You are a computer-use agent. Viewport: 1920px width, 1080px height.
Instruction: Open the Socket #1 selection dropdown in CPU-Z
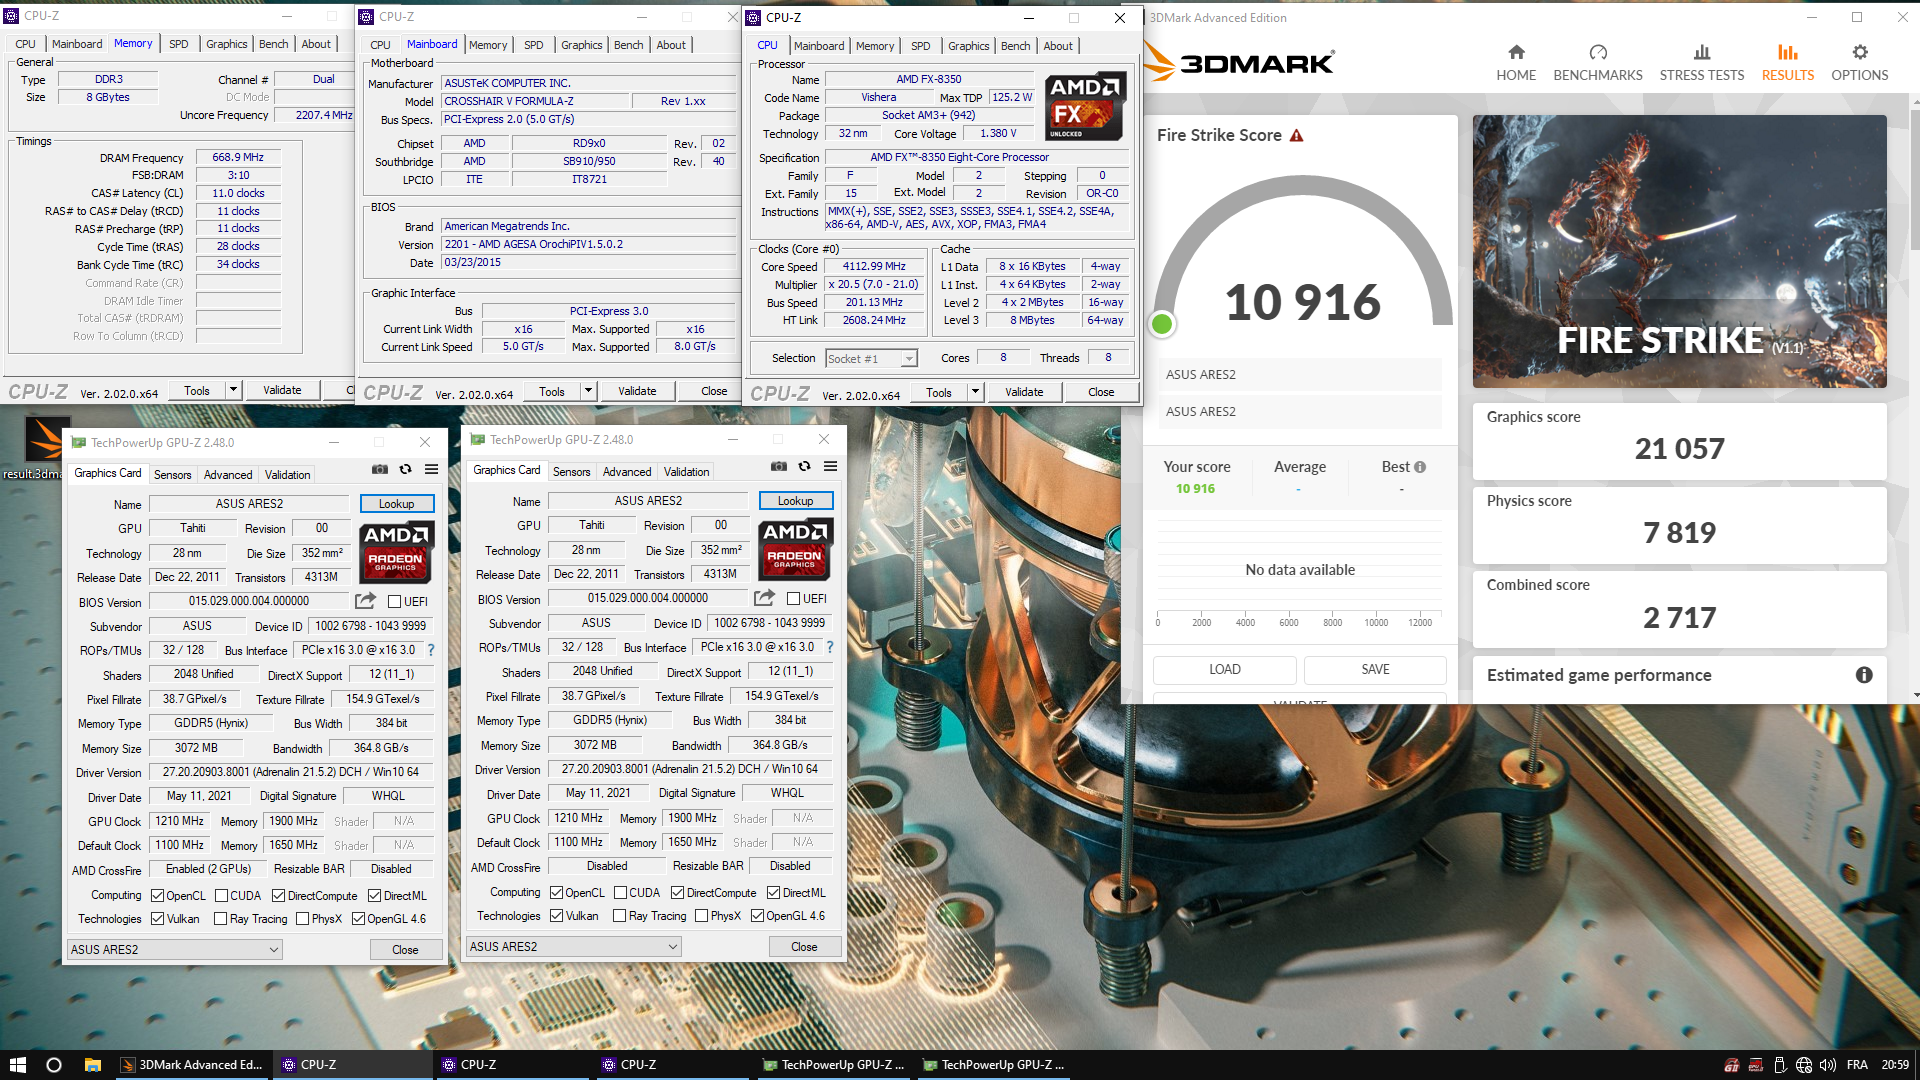pyautogui.click(x=871, y=359)
